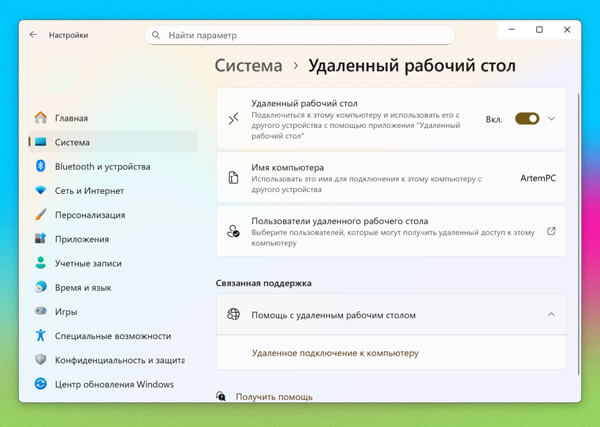Click the Вкл. toggle status label
Viewport: 600px width, 427px height.
494,119
